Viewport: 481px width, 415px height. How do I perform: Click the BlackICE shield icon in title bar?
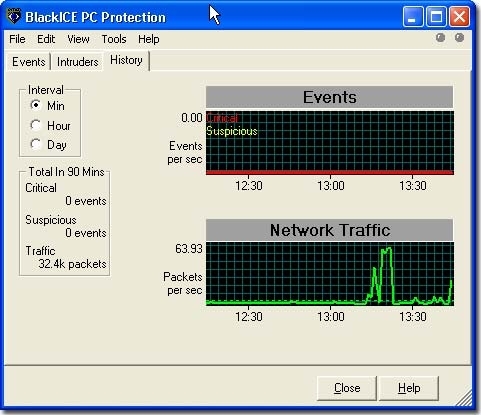[14, 16]
